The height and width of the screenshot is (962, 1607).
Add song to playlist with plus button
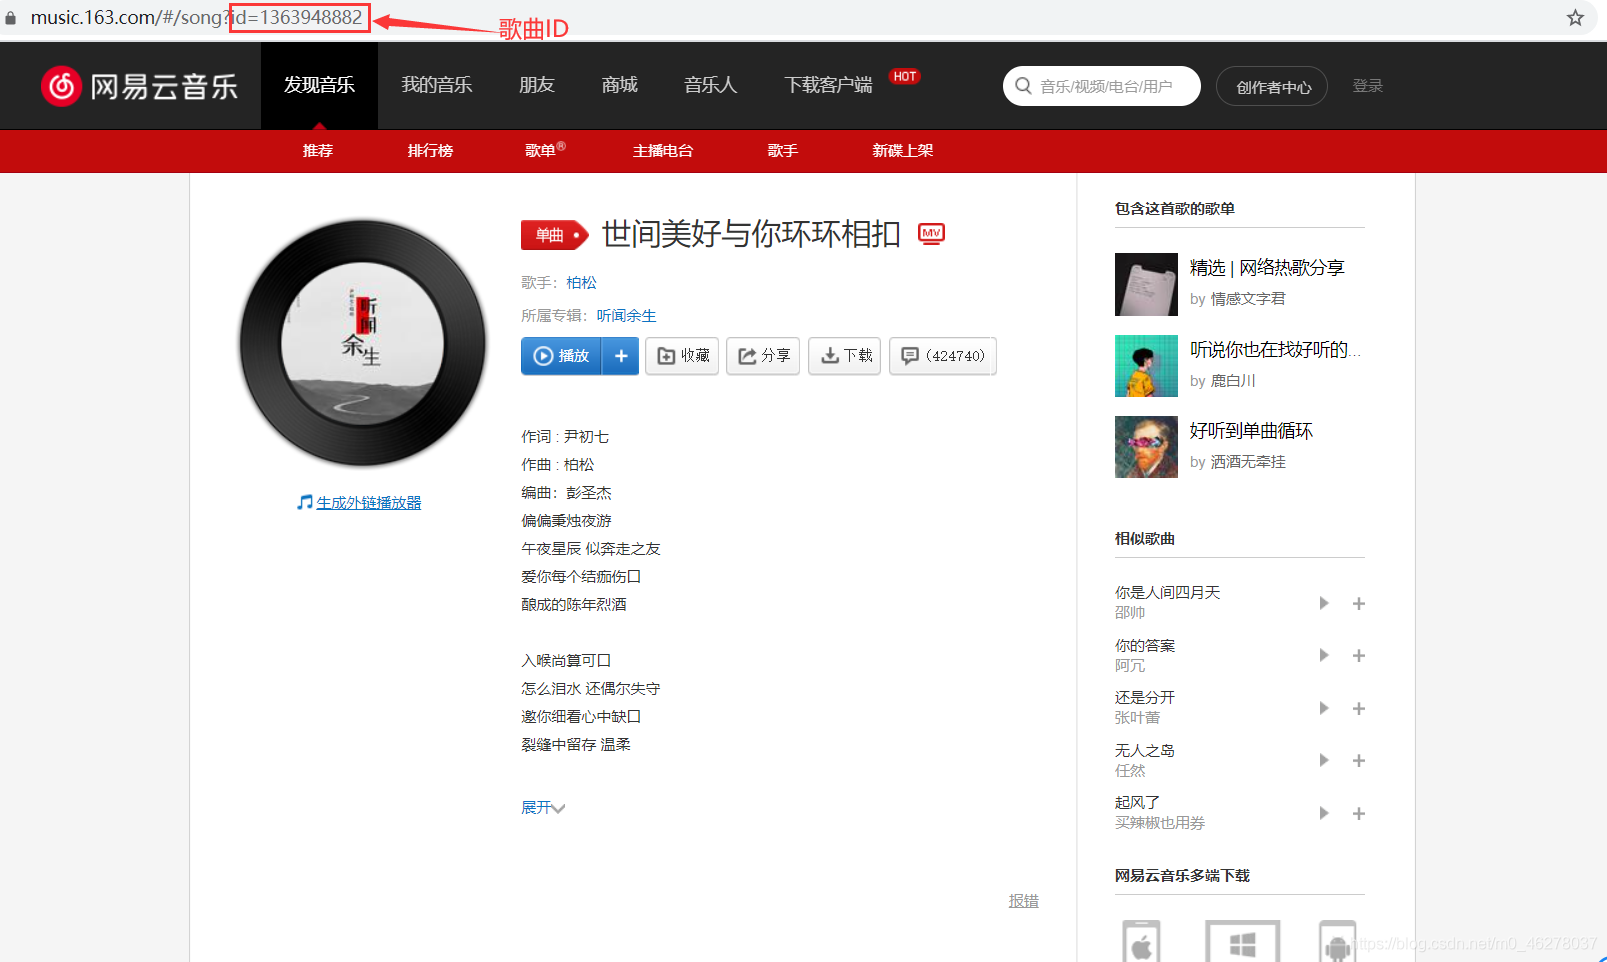click(x=621, y=356)
